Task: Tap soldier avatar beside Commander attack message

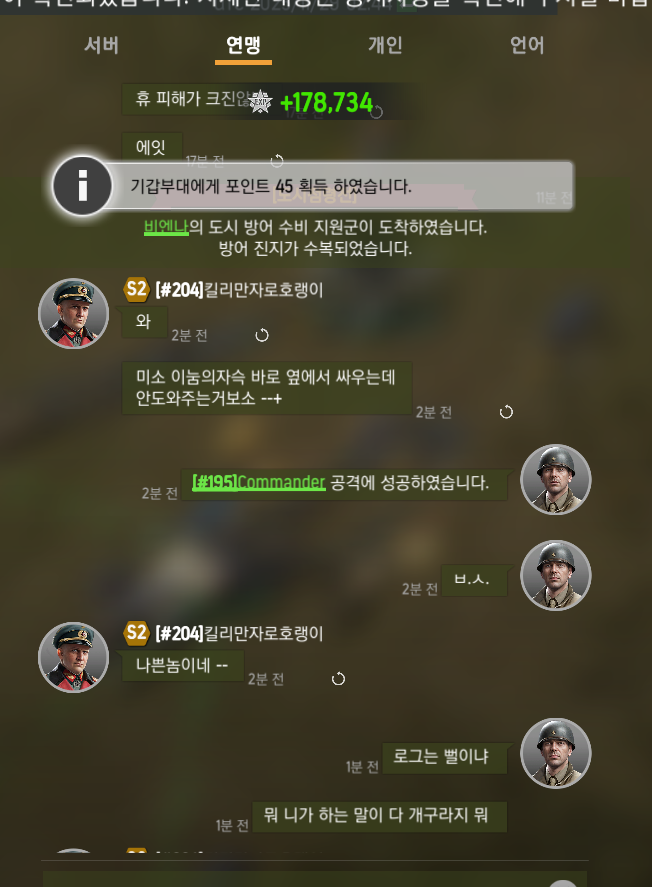Action: (x=556, y=480)
